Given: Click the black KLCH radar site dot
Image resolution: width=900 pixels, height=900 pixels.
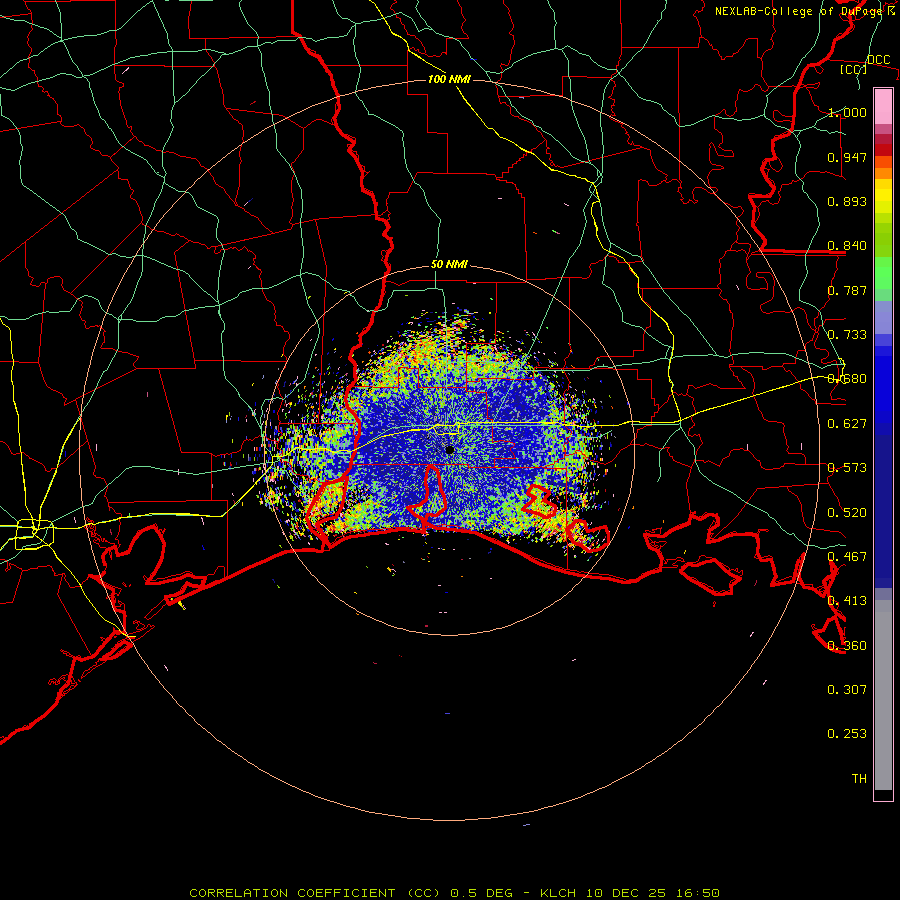Looking at the screenshot, I should pyautogui.click(x=450, y=450).
